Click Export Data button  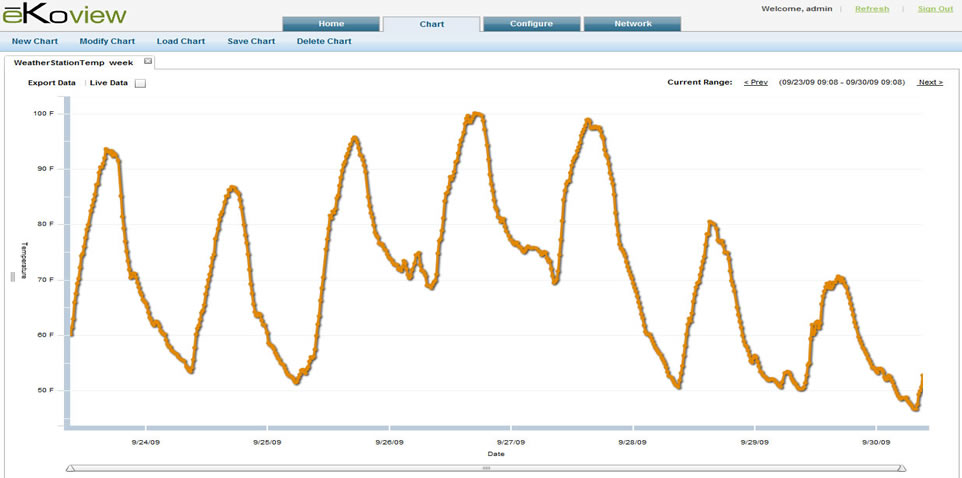[52, 83]
